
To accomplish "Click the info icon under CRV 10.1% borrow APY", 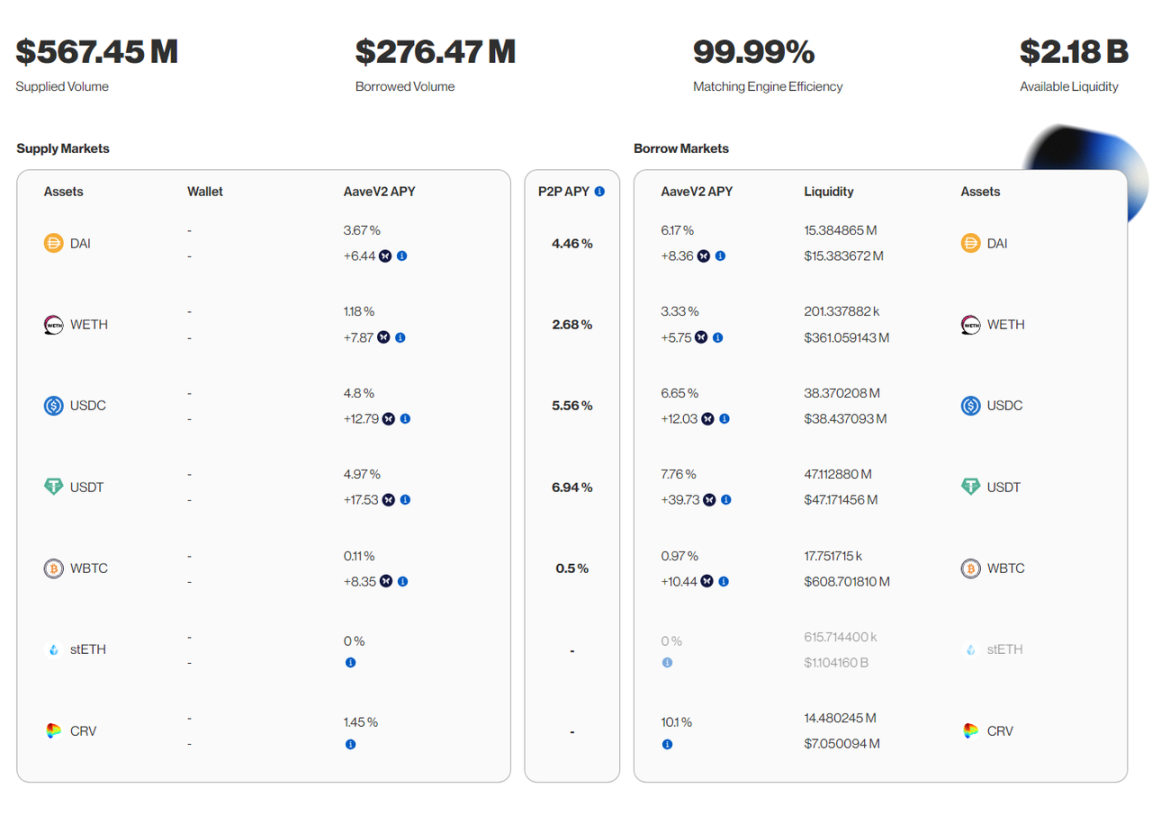I will (667, 744).
